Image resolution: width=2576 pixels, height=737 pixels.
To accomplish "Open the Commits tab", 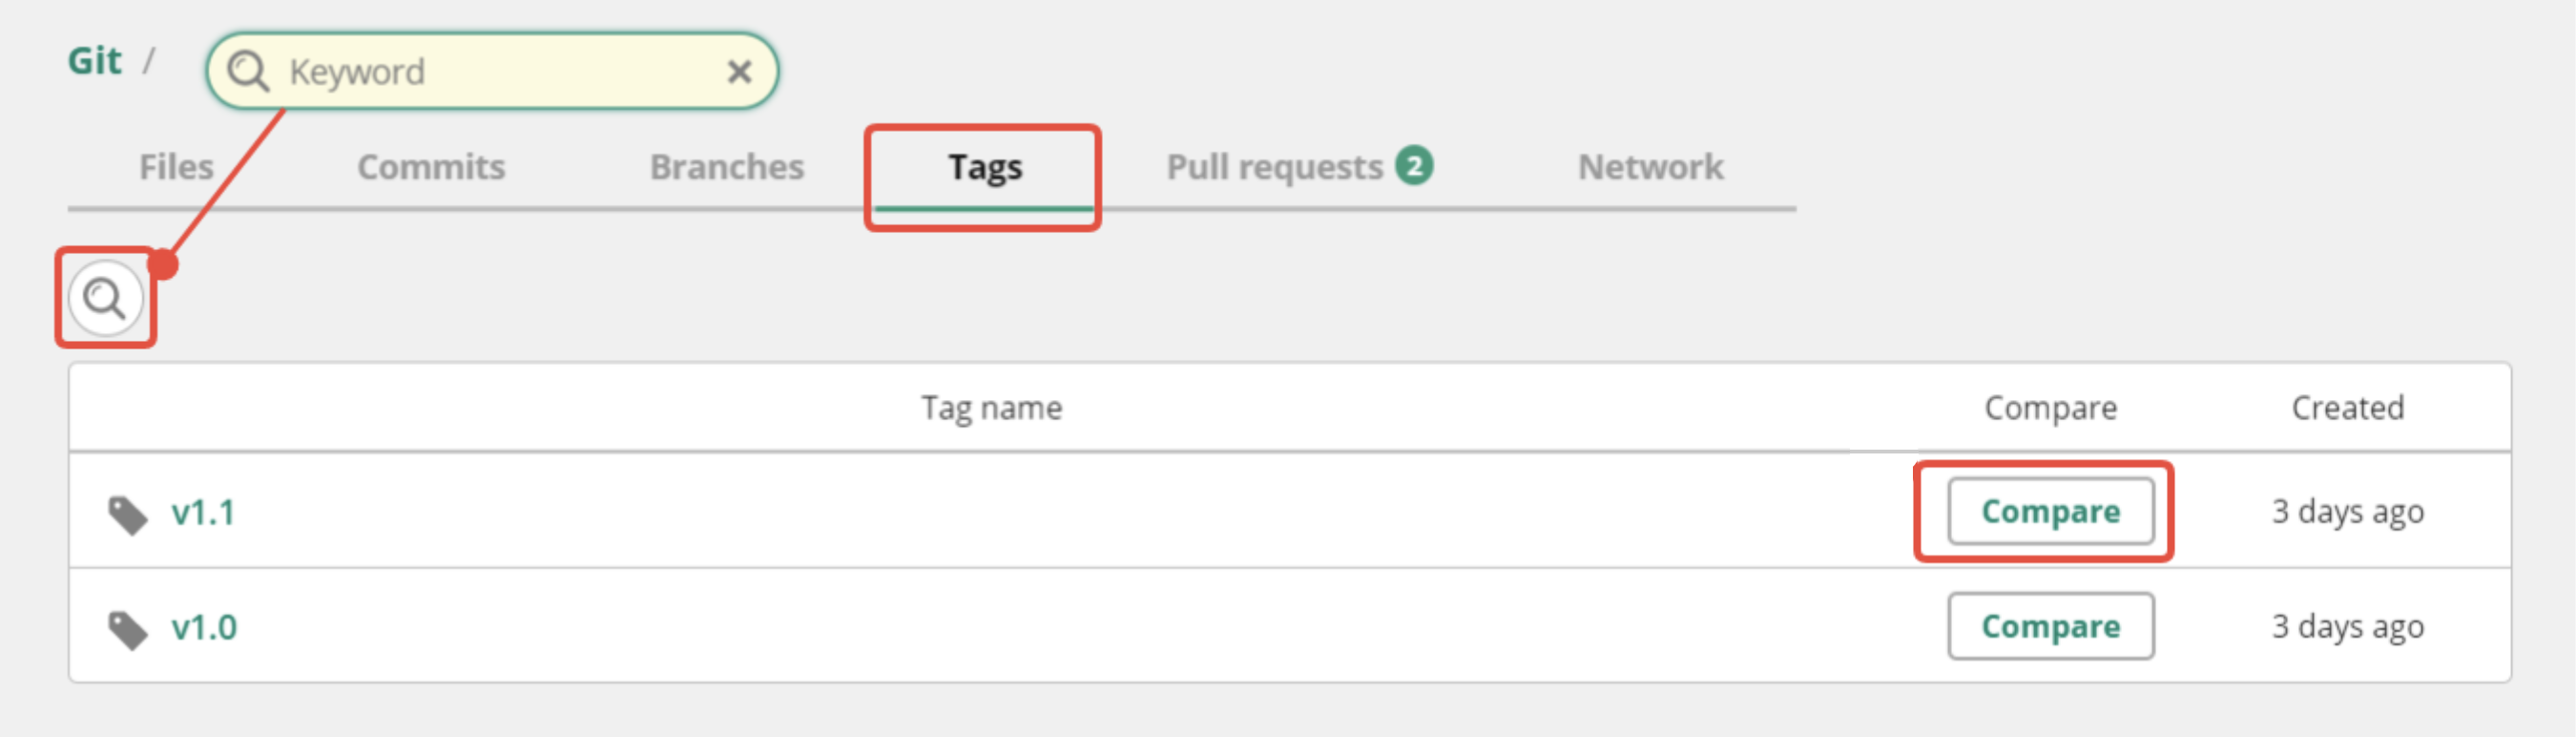I will (431, 167).
